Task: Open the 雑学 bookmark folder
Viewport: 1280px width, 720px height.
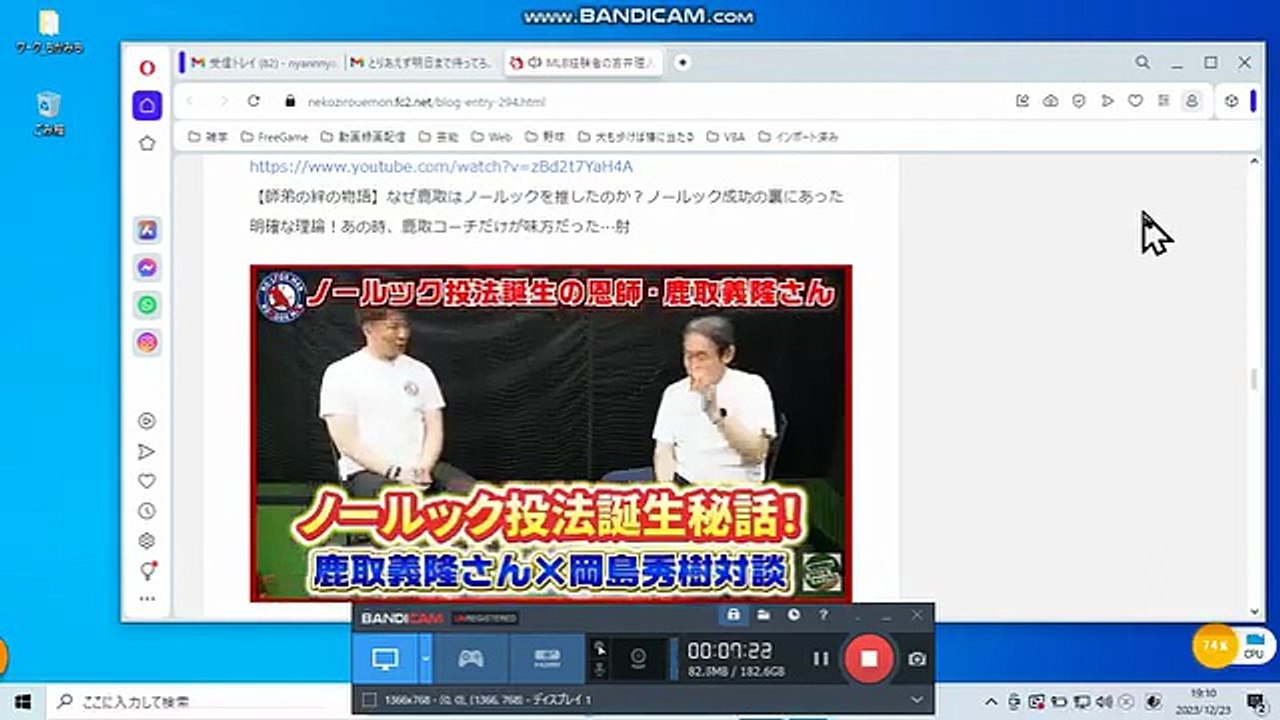Action: pyautogui.click(x=209, y=137)
